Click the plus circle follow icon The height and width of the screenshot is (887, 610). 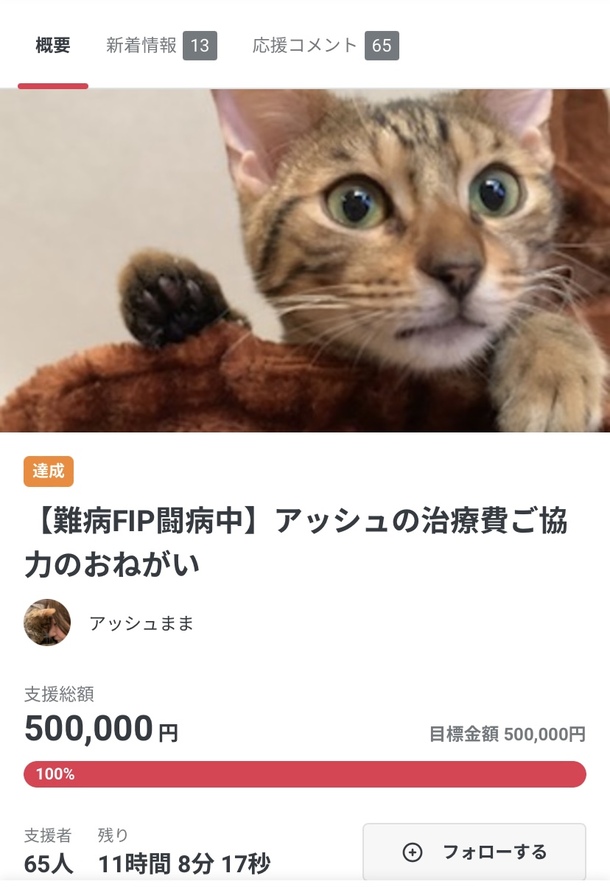[x=412, y=852]
